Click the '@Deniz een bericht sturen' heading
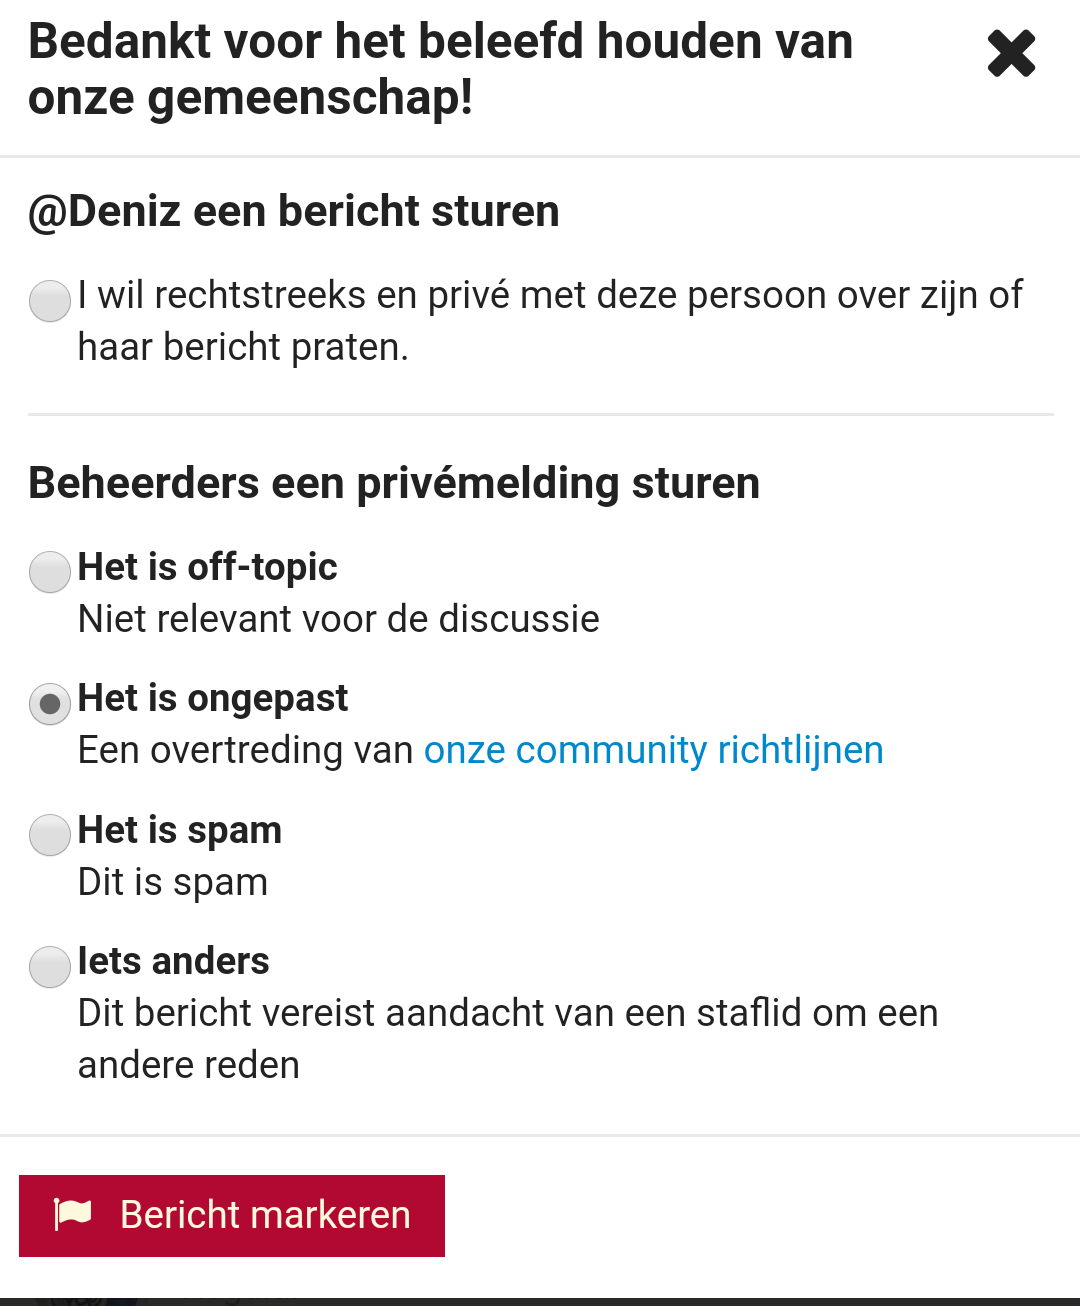 [x=294, y=212]
